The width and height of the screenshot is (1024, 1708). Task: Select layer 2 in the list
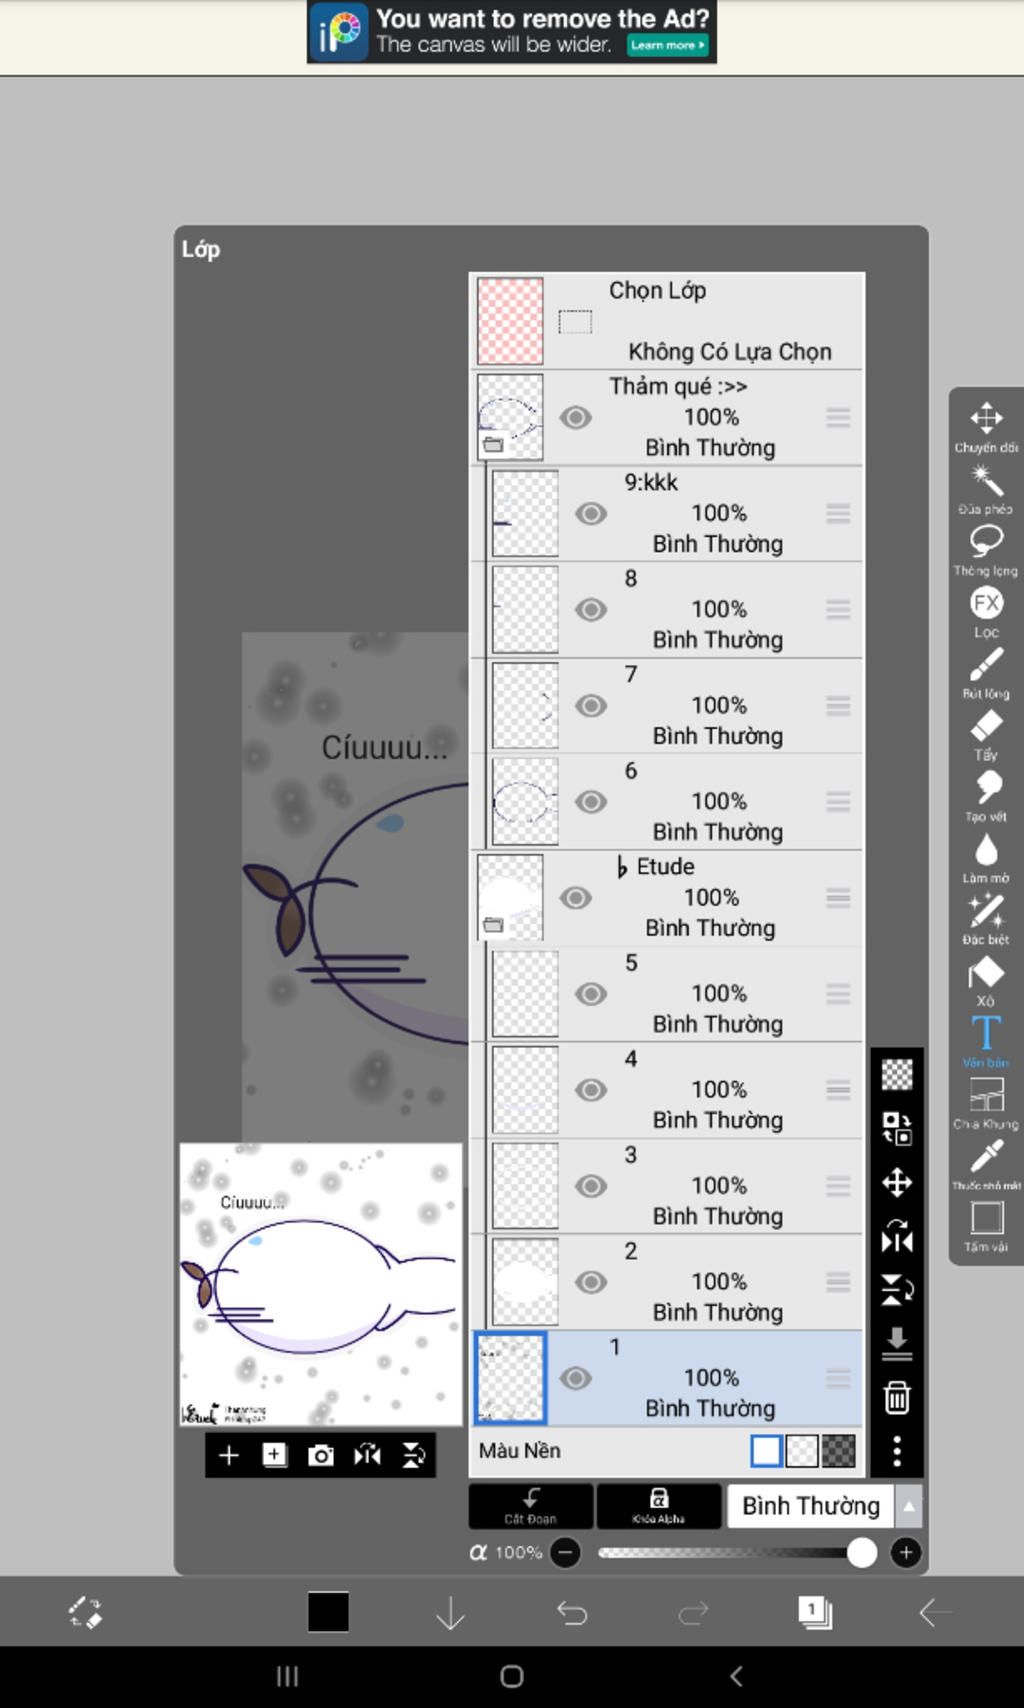tap(667, 1282)
